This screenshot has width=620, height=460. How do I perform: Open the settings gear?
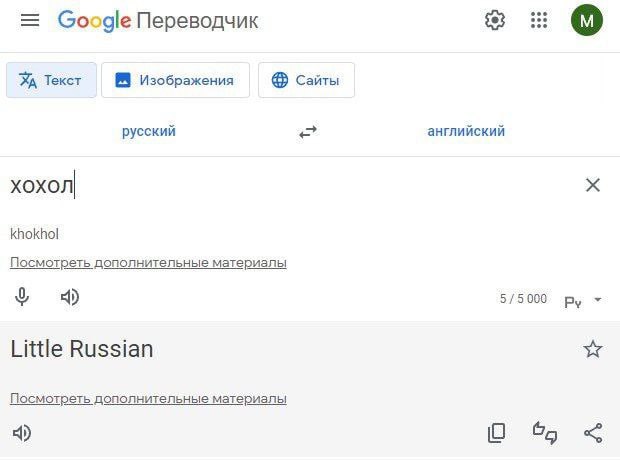click(495, 20)
